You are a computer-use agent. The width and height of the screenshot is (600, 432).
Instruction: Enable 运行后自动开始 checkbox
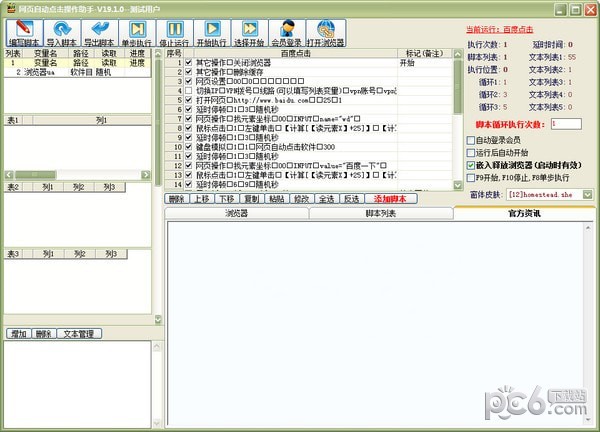coord(471,153)
